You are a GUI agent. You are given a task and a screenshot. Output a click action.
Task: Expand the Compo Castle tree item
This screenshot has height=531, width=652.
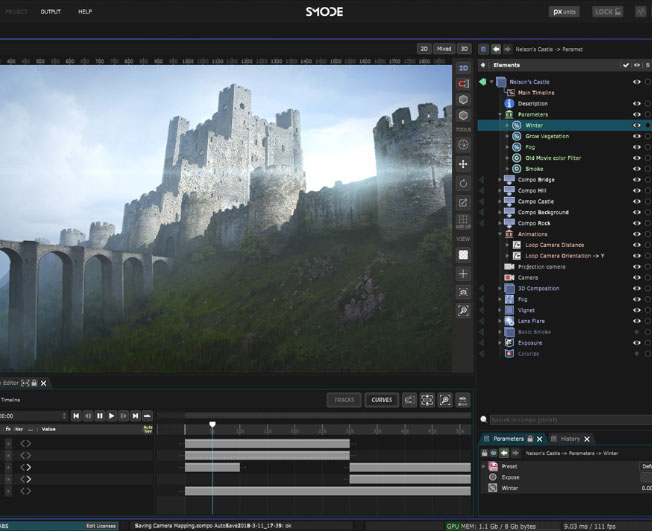pyautogui.click(x=500, y=201)
